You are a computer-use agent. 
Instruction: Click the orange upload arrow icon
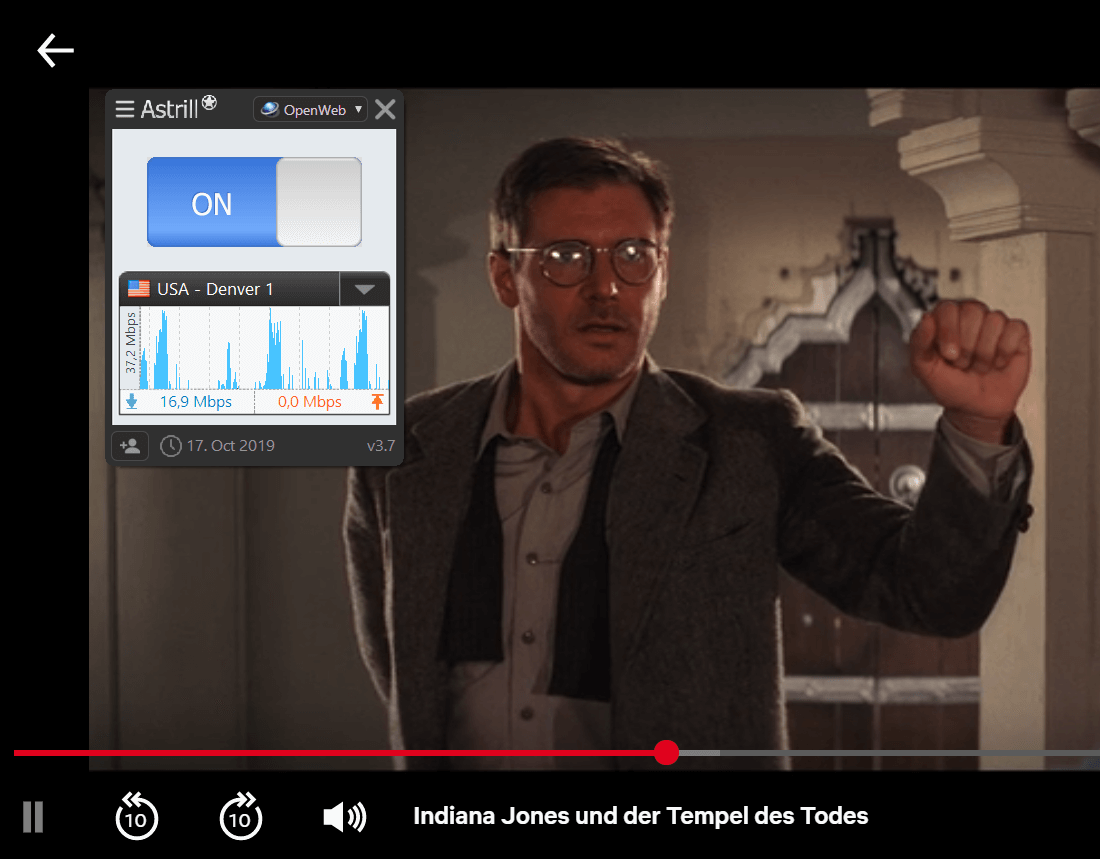(377, 402)
